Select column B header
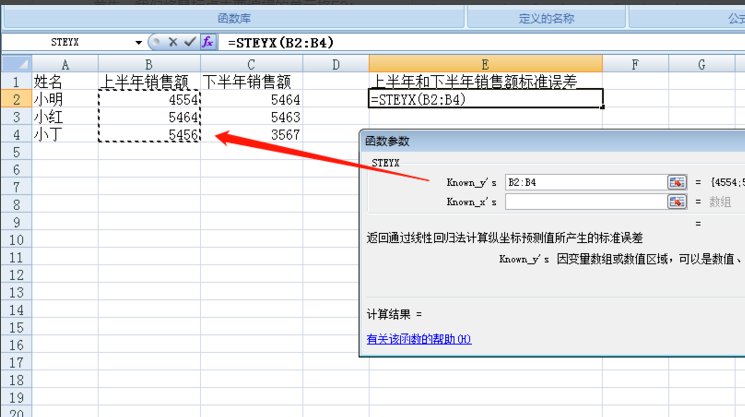The height and width of the screenshot is (417, 745). tap(149, 65)
